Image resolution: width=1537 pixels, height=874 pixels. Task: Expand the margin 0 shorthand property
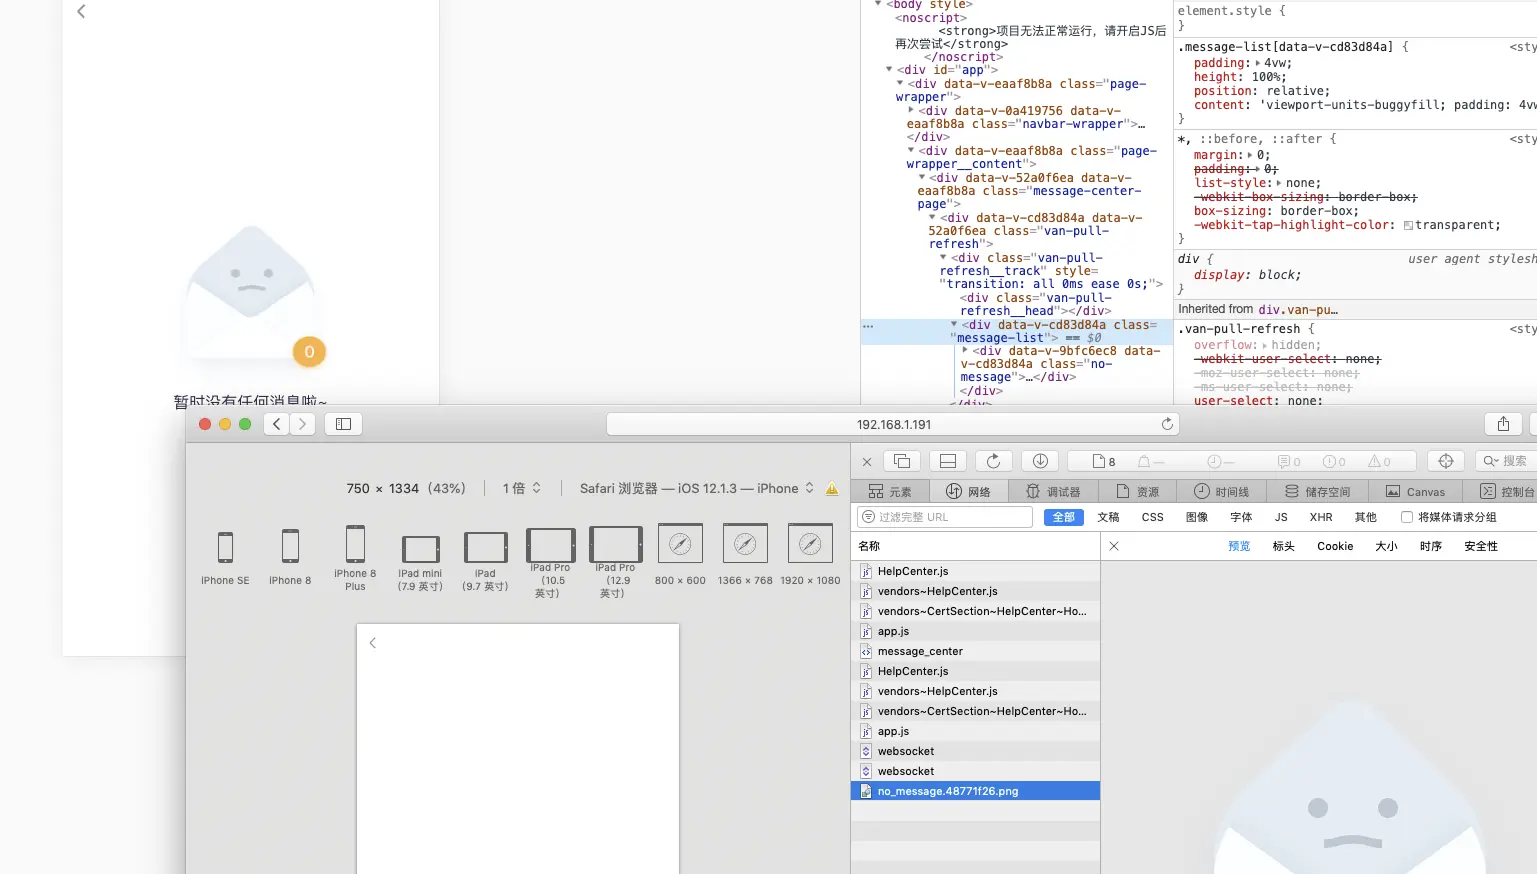[x=1251, y=155]
